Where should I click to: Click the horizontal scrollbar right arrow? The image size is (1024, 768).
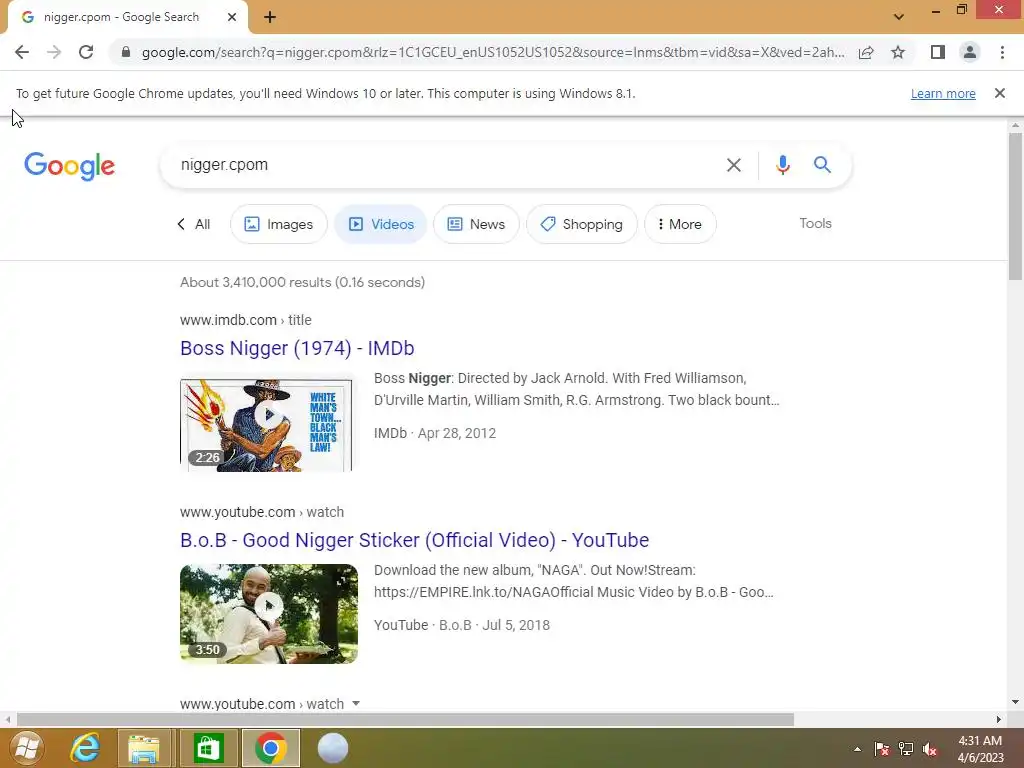coord(998,719)
